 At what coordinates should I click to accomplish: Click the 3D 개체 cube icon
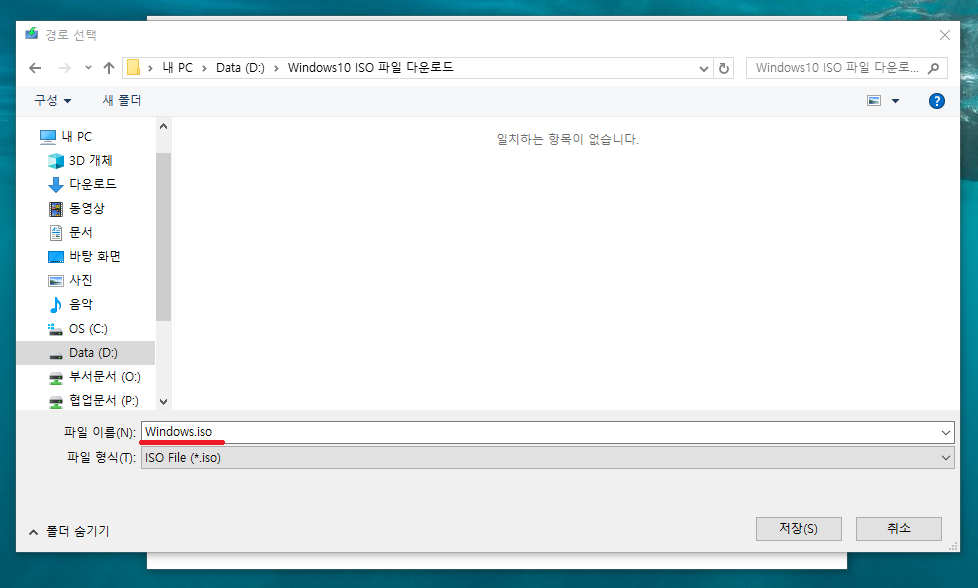(56, 161)
